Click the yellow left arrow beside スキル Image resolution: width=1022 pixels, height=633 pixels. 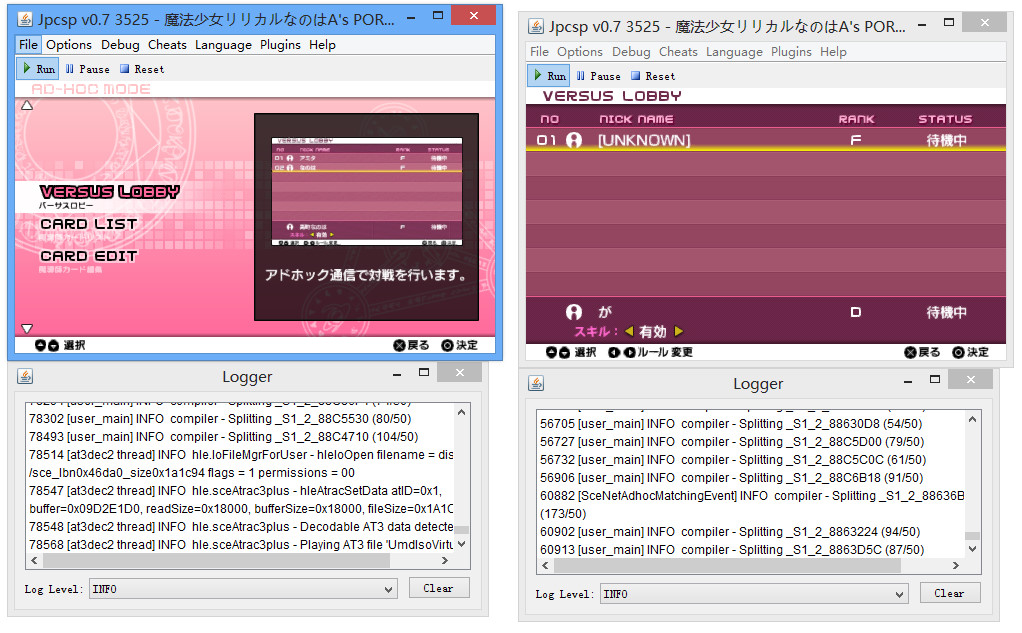[x=629, y=332]
